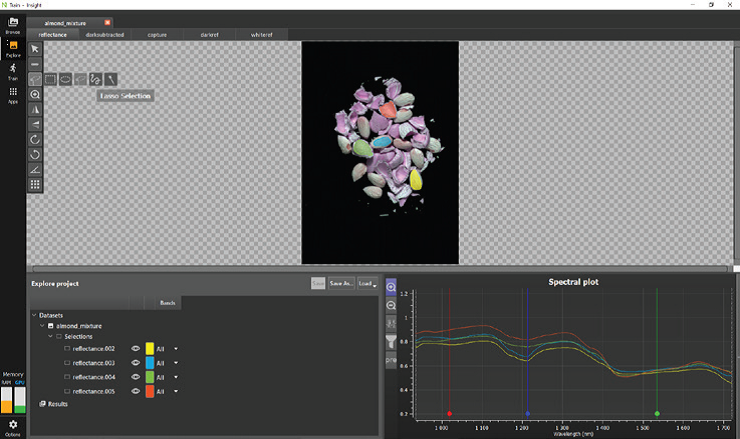Click the pointer arrow tool
The image size is (740, 439).
pyautogui.click(x=35, y=48)
